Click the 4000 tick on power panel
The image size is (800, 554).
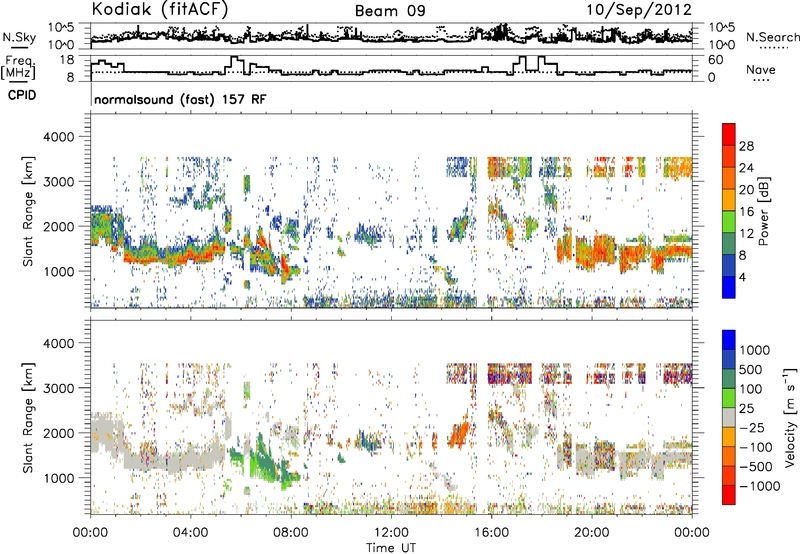(x=59, y=137)
